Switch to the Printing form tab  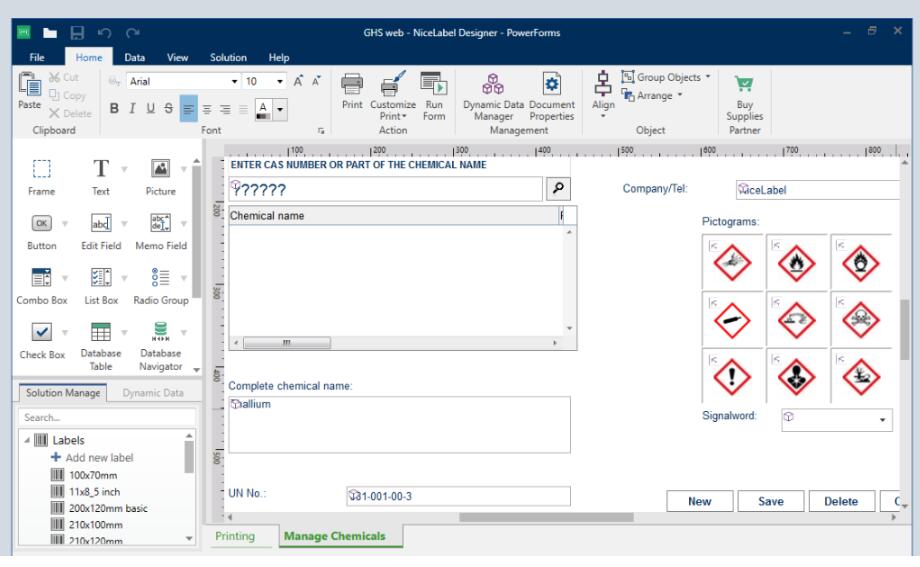(235, 536)
